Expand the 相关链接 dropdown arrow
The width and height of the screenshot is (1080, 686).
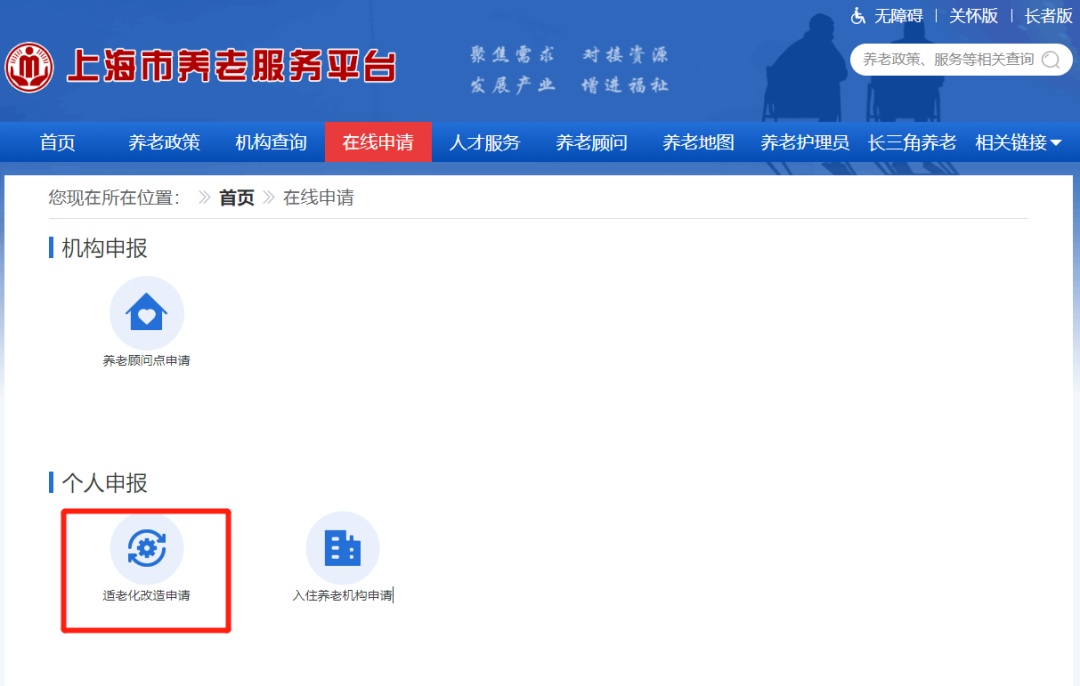click(1055, 143)
